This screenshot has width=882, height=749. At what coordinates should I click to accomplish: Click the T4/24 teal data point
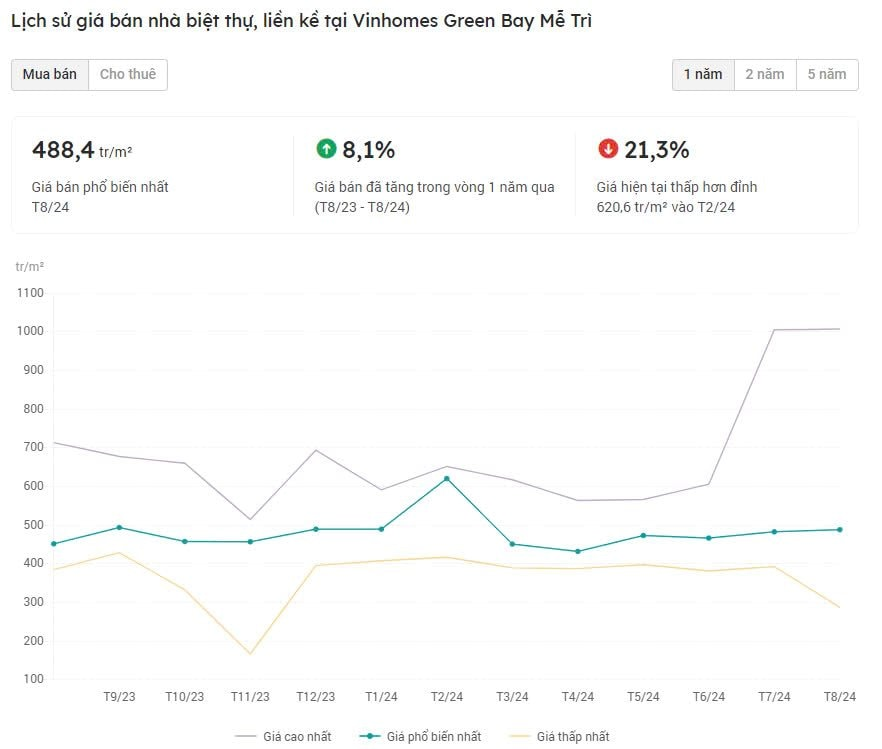pyautogui.click(x=577, y=552)
